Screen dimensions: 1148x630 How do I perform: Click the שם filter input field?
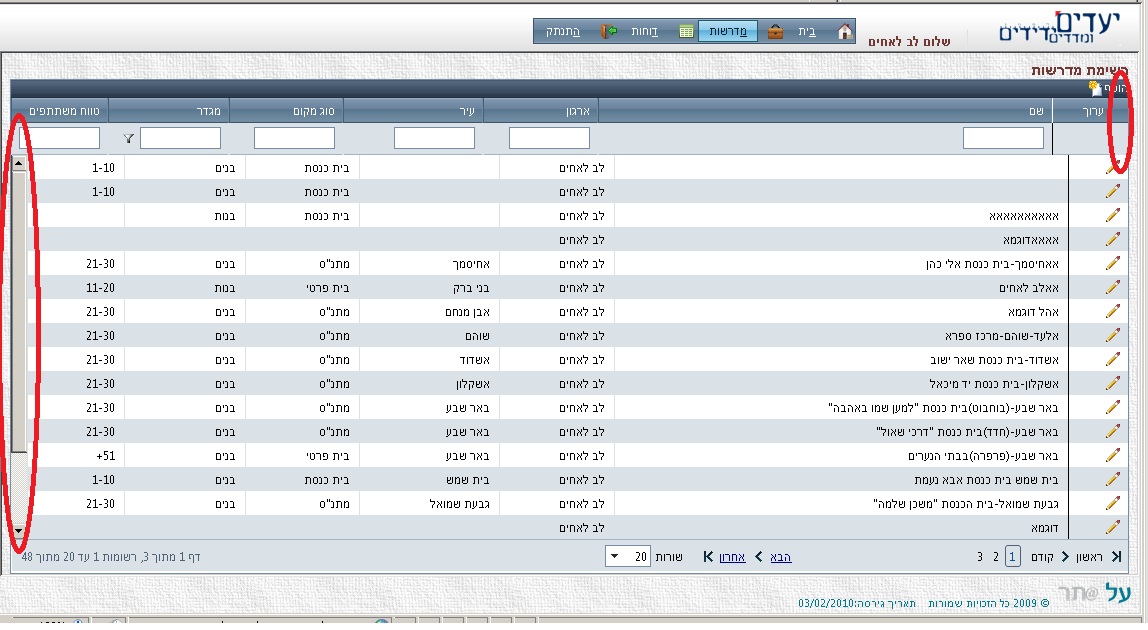pyautogui.click(x=1003, y=138)
